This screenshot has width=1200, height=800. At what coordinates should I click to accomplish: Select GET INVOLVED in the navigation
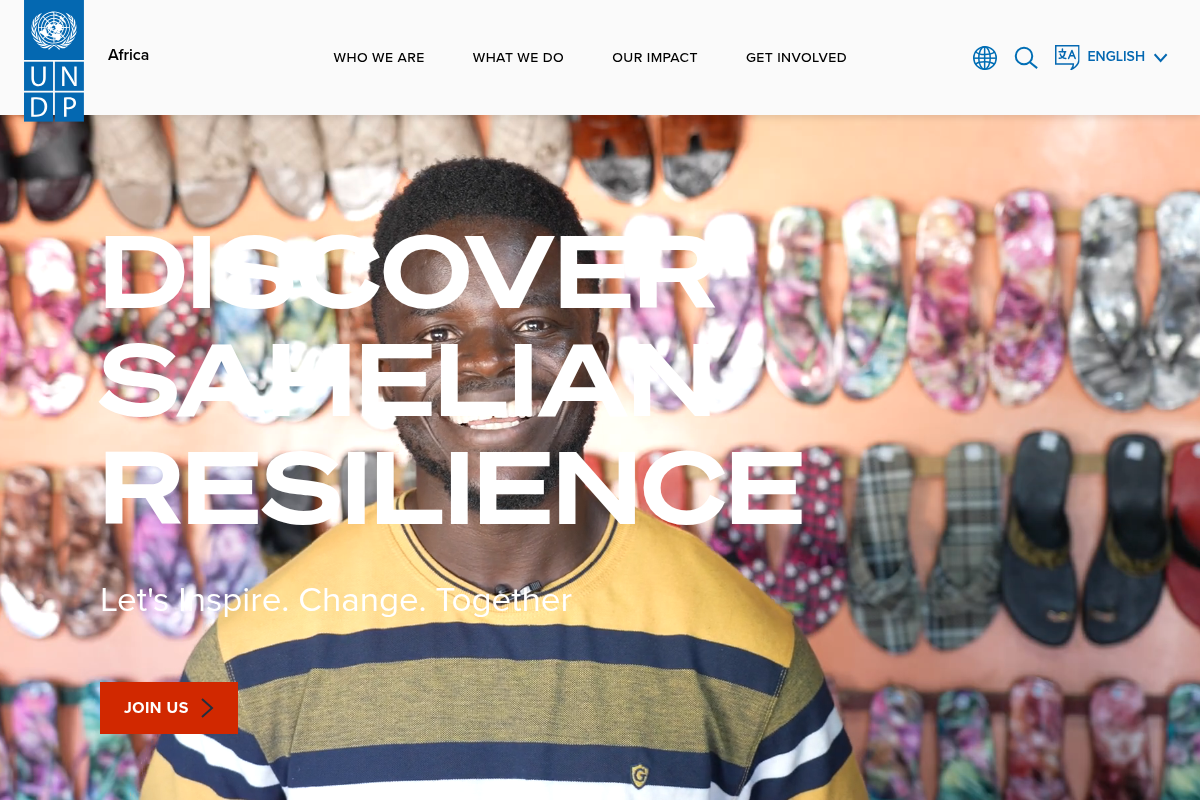796,58
